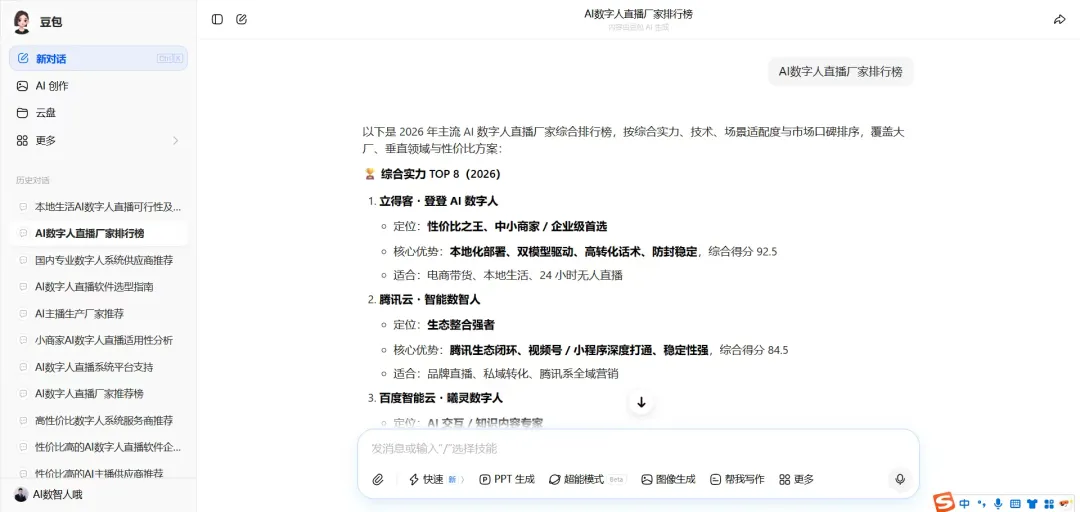Image resolution: width=1080 pixels, height=512 pixels.
Task: Open the 快速 mode selector
Action: [437, 480]
